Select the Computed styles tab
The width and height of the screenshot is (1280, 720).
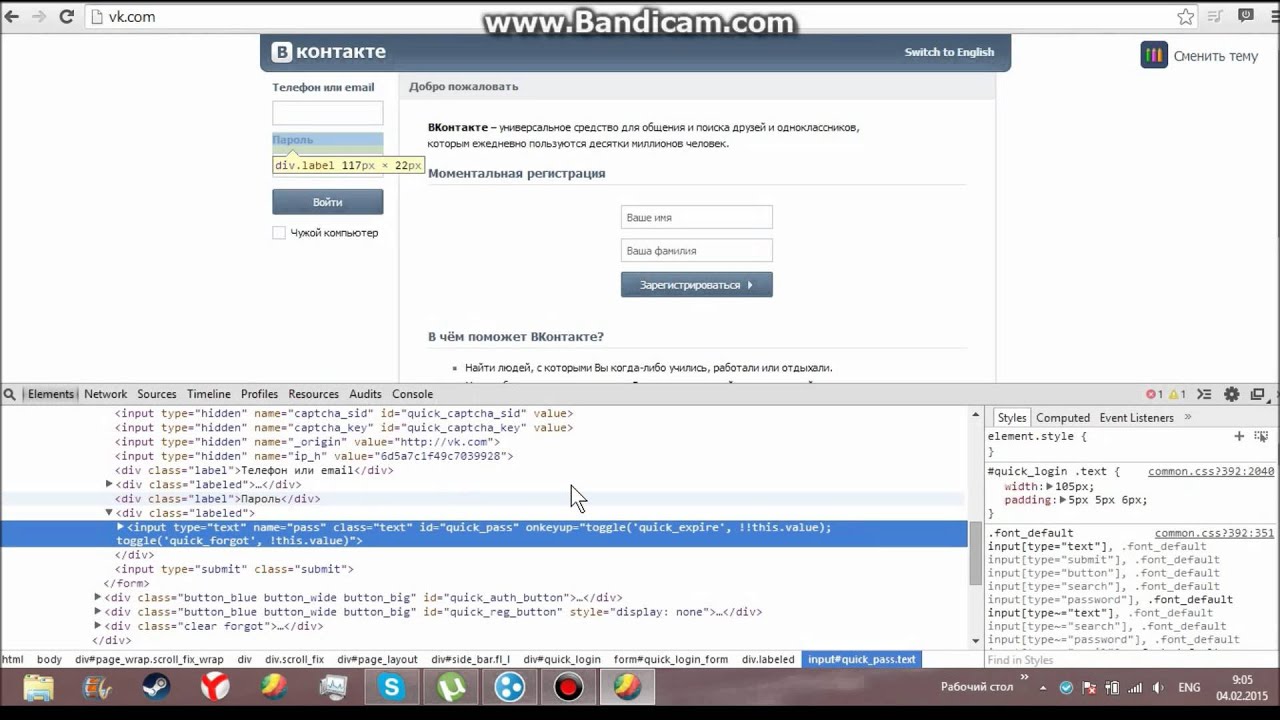1063,418
